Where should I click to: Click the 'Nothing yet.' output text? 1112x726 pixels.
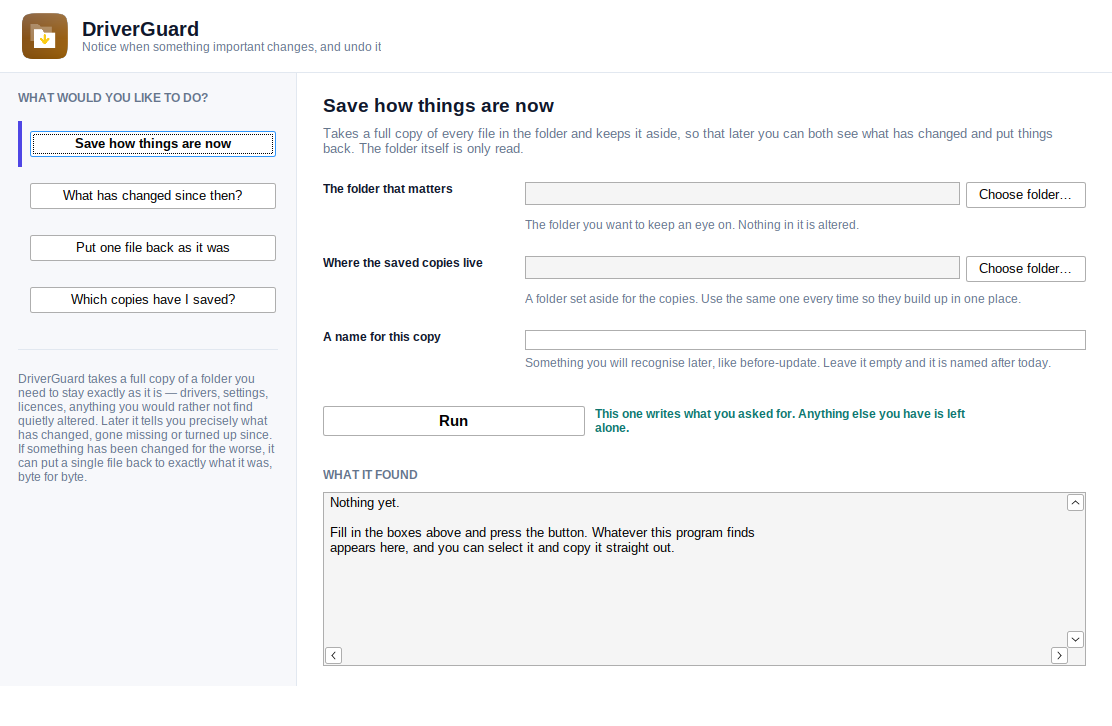(365, 503)
